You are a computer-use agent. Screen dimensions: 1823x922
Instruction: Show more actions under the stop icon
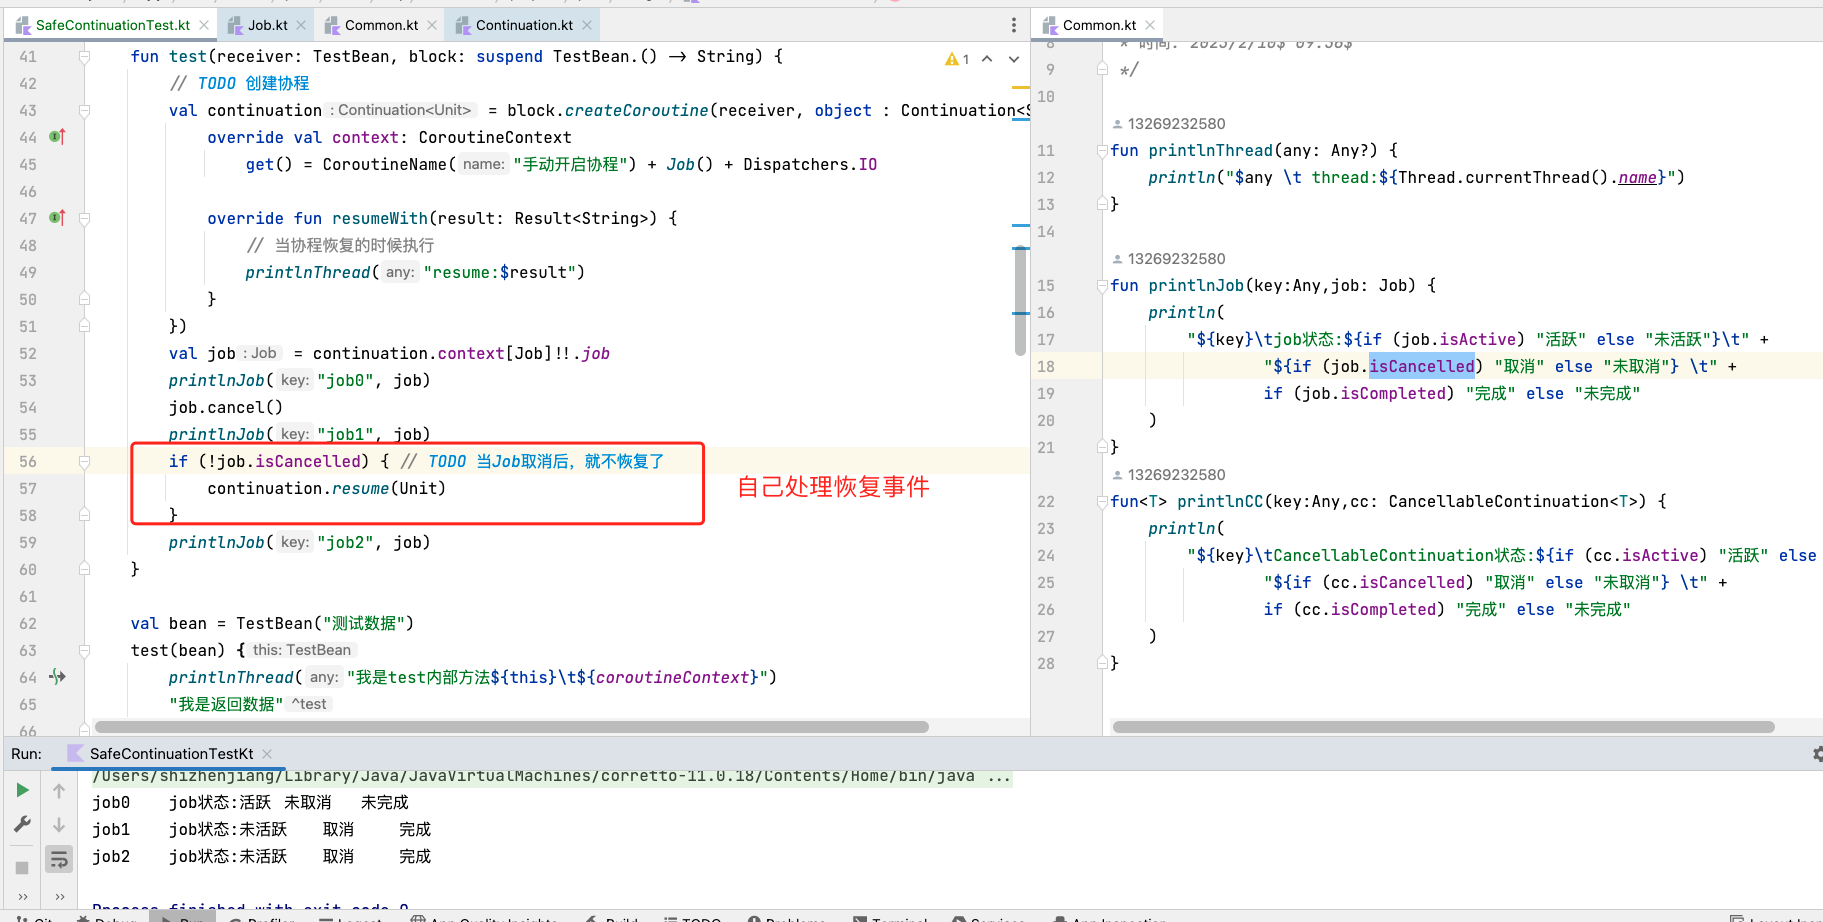[22, 897]
